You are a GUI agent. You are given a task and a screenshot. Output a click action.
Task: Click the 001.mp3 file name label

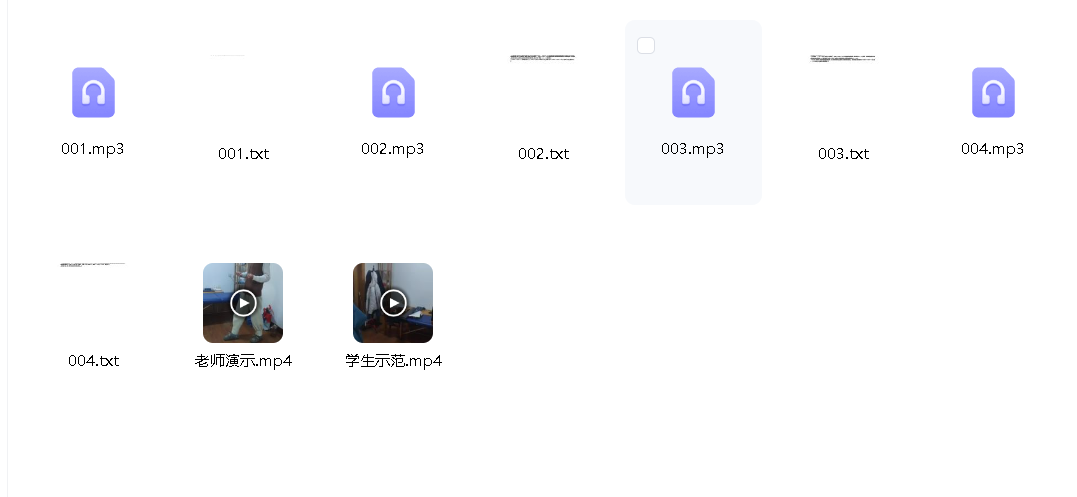93,149
